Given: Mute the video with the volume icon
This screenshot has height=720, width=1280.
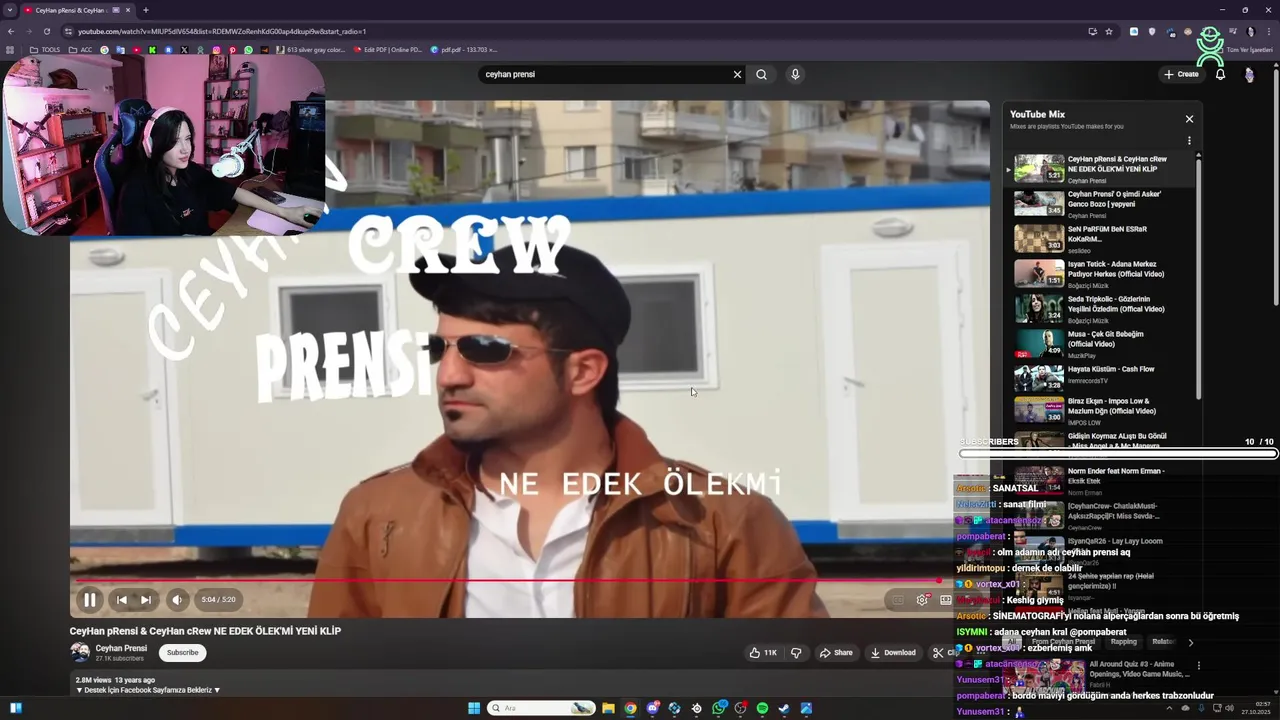Looking at the screenshot, I should click(x=177, y=600).
